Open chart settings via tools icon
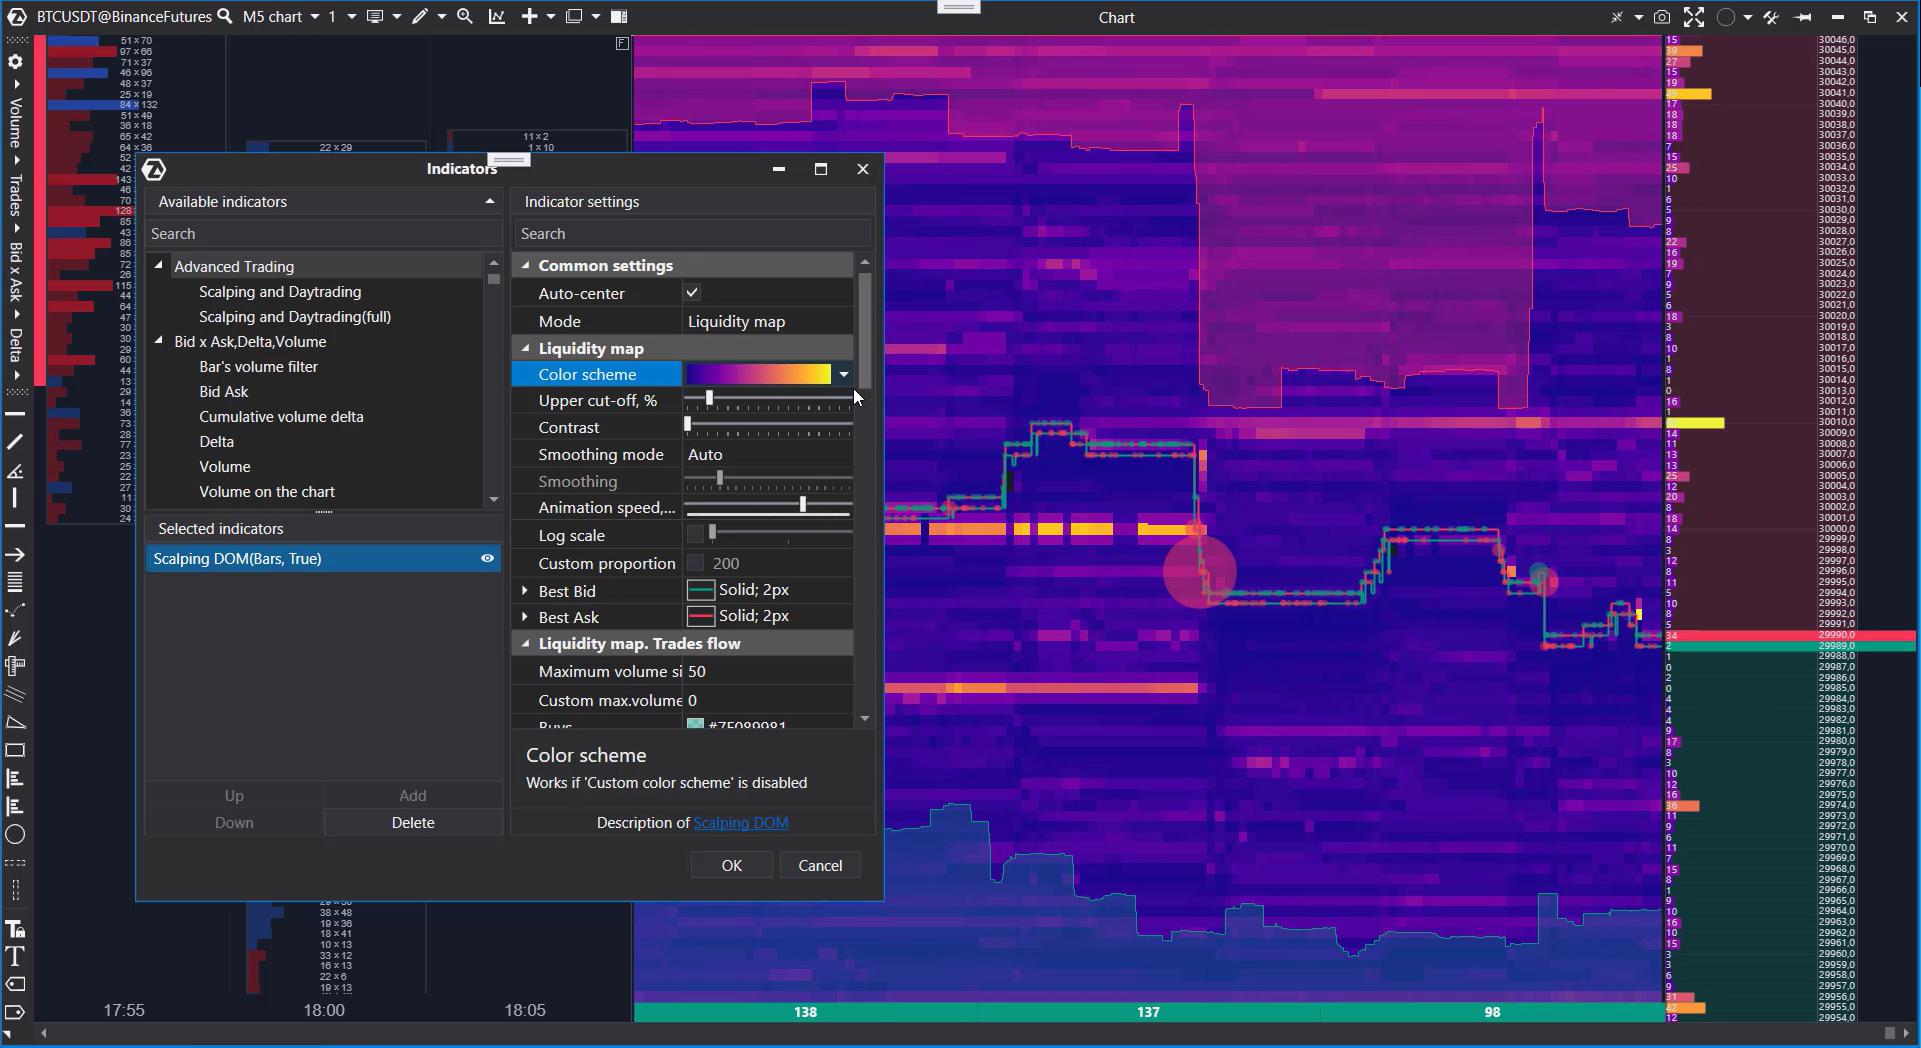Image resolution: width=1921 pixels, height=1048 pixels. tap(1771, 17)
